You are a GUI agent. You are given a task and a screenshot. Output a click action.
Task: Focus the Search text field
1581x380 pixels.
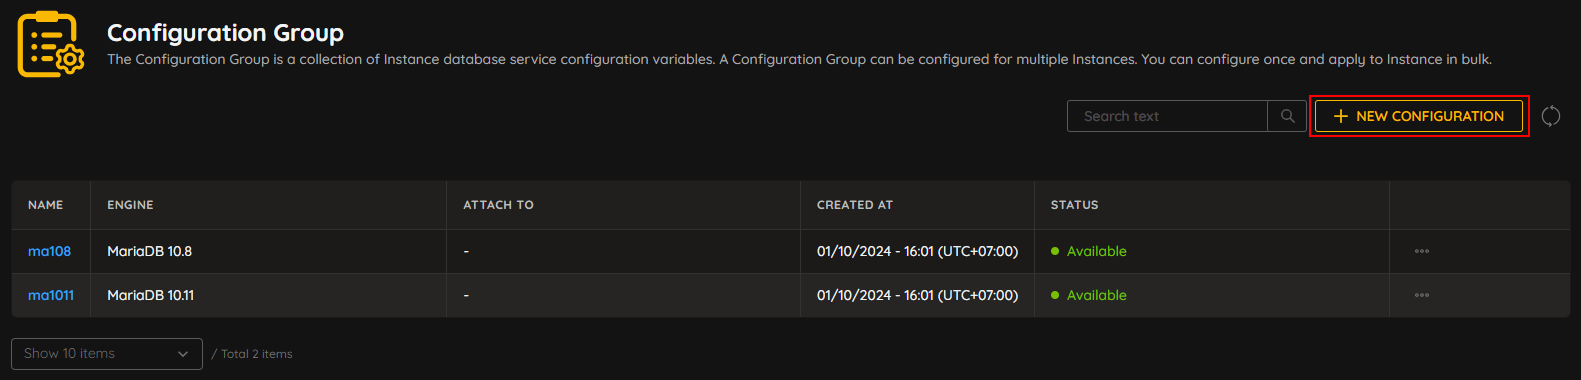pyautogui.click(x=1167, y=116)
